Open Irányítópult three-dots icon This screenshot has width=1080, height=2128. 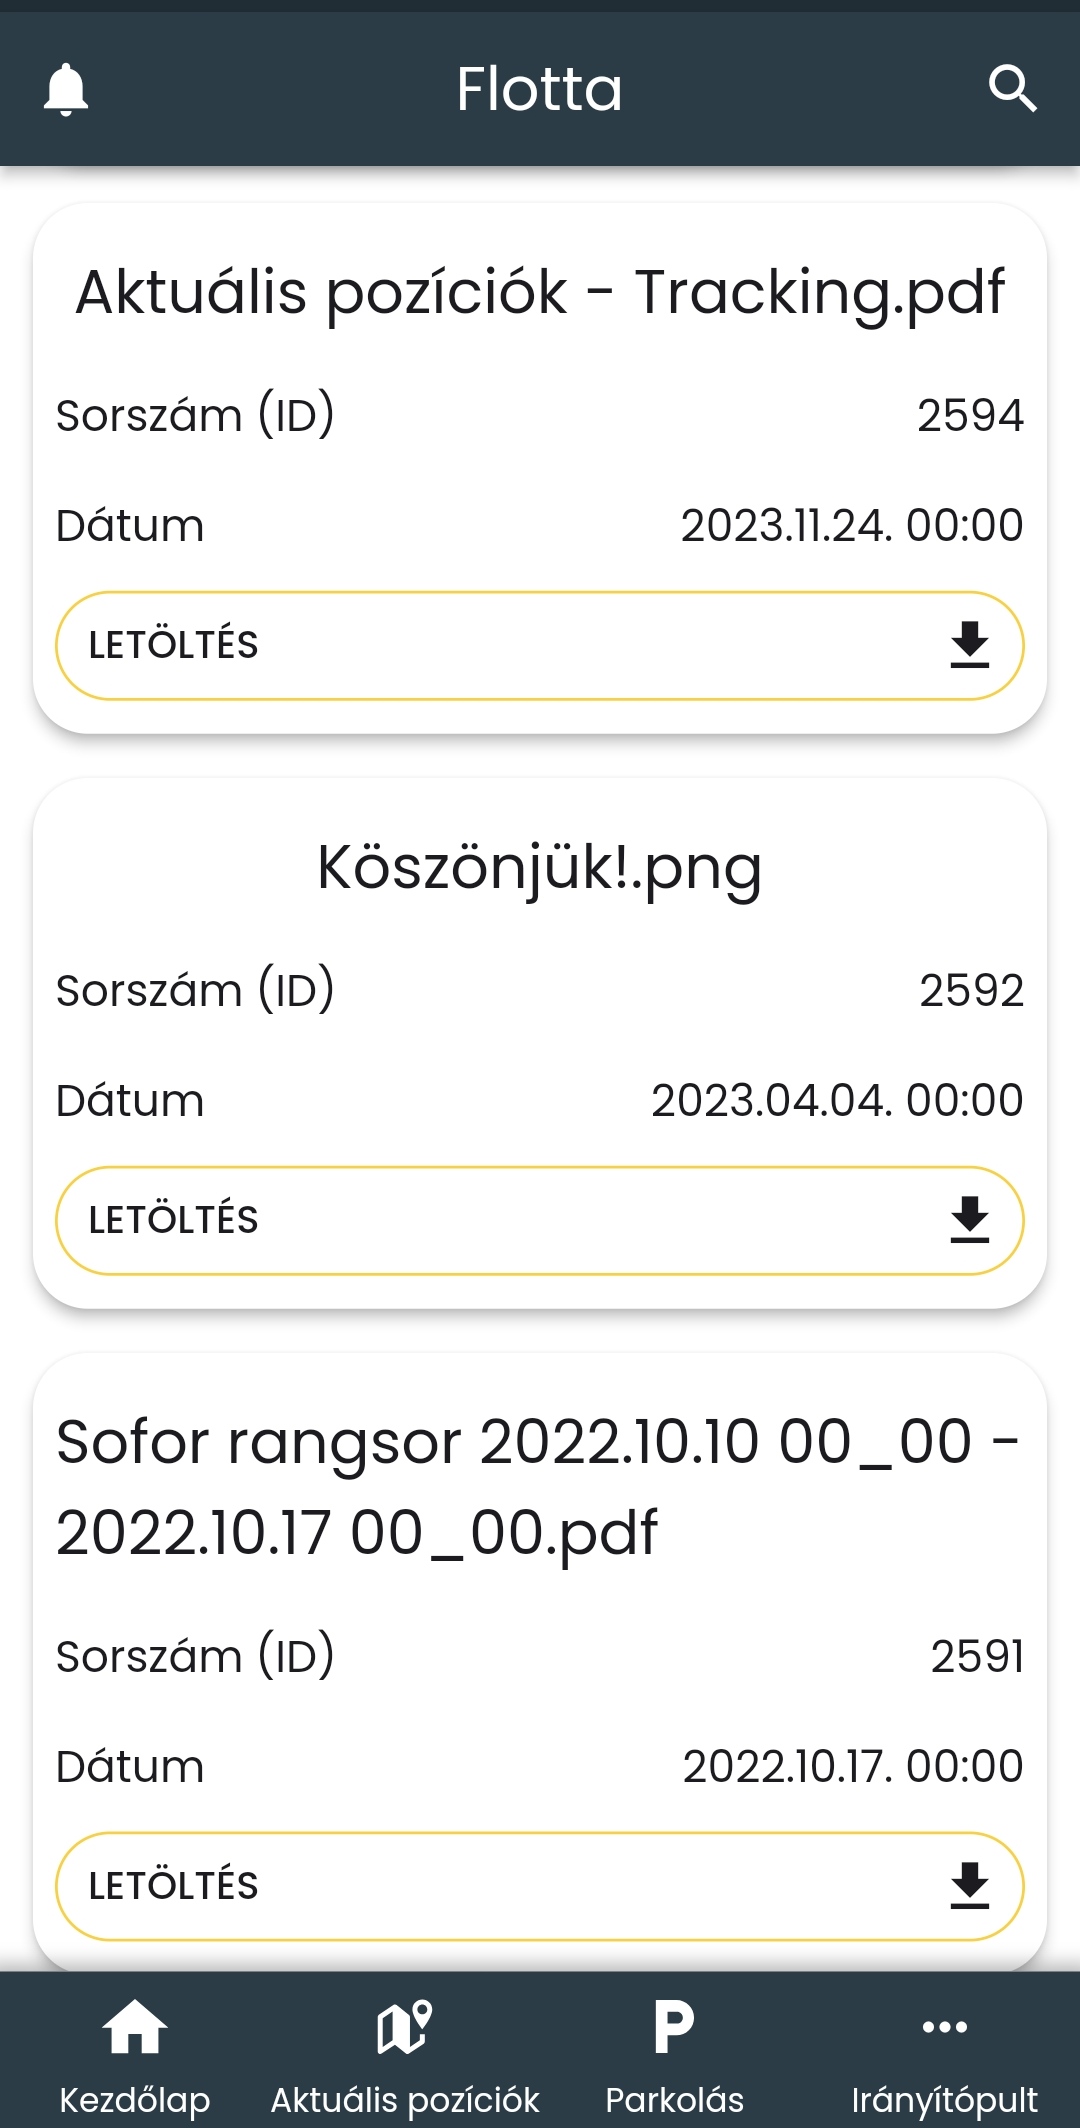944,2028
